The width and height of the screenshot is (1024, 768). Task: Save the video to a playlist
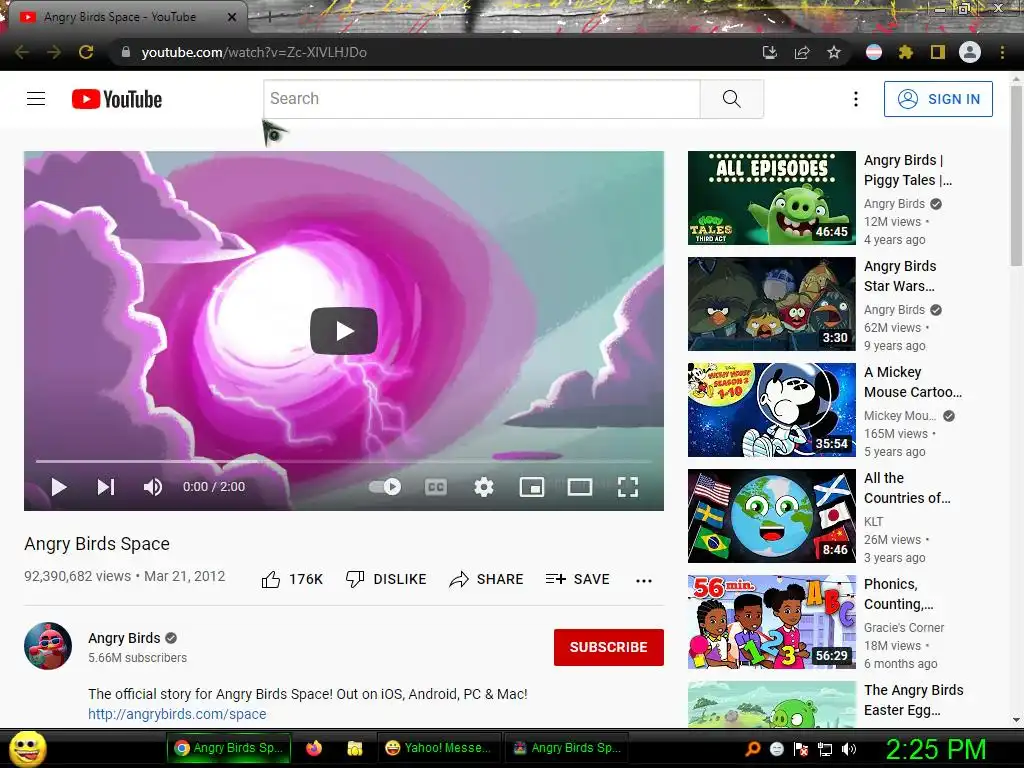tap(577, 579)
